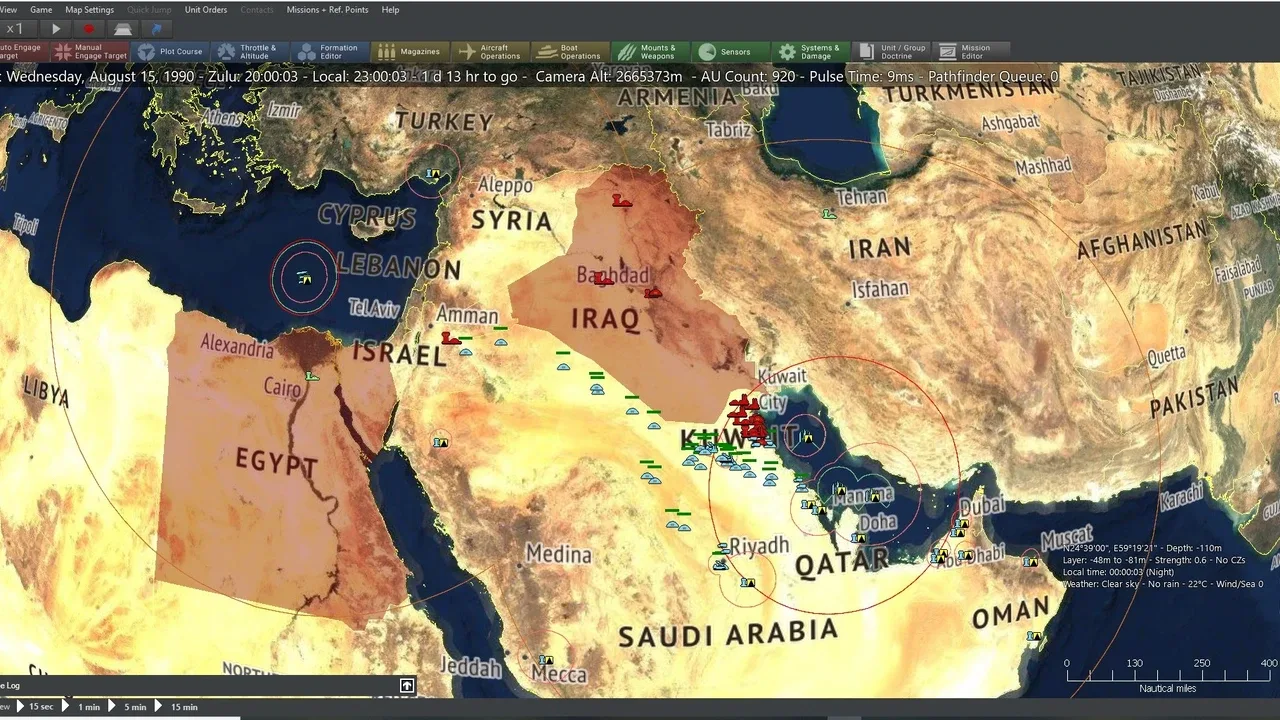1280x720 pixels.
Task: Open Systems & Damage panel
Action: coord(810,52)
